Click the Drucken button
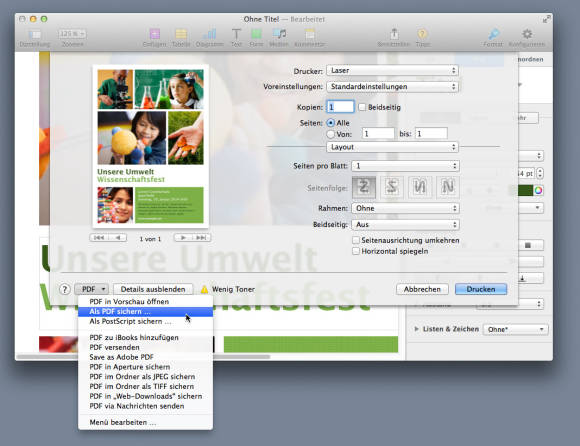Screen dimensions: 580x446 pos(481,289)
